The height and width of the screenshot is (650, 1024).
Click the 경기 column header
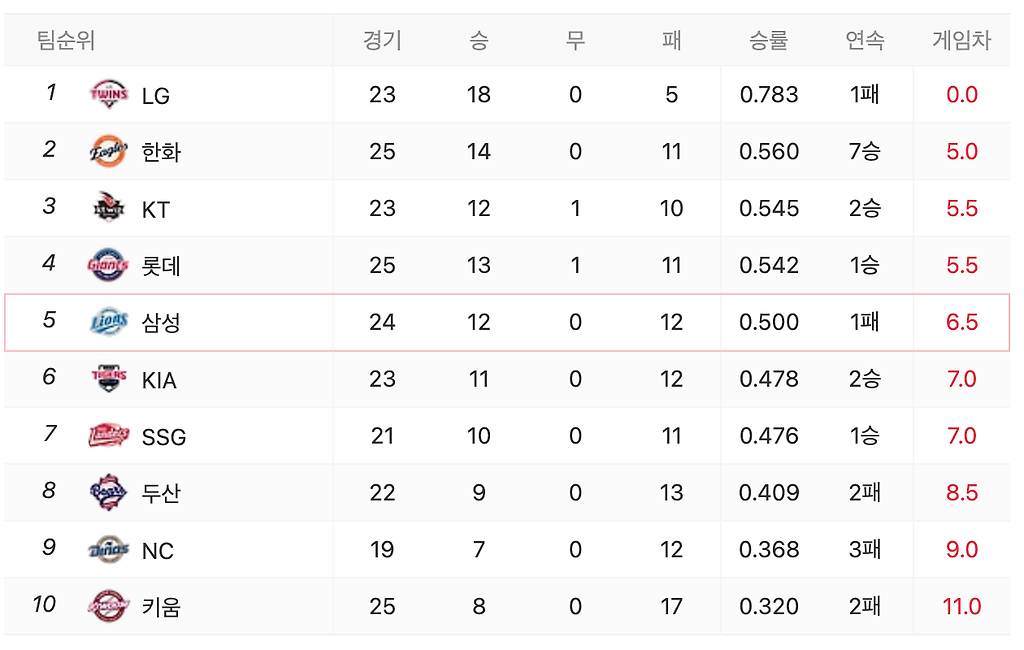pos(382,41)
